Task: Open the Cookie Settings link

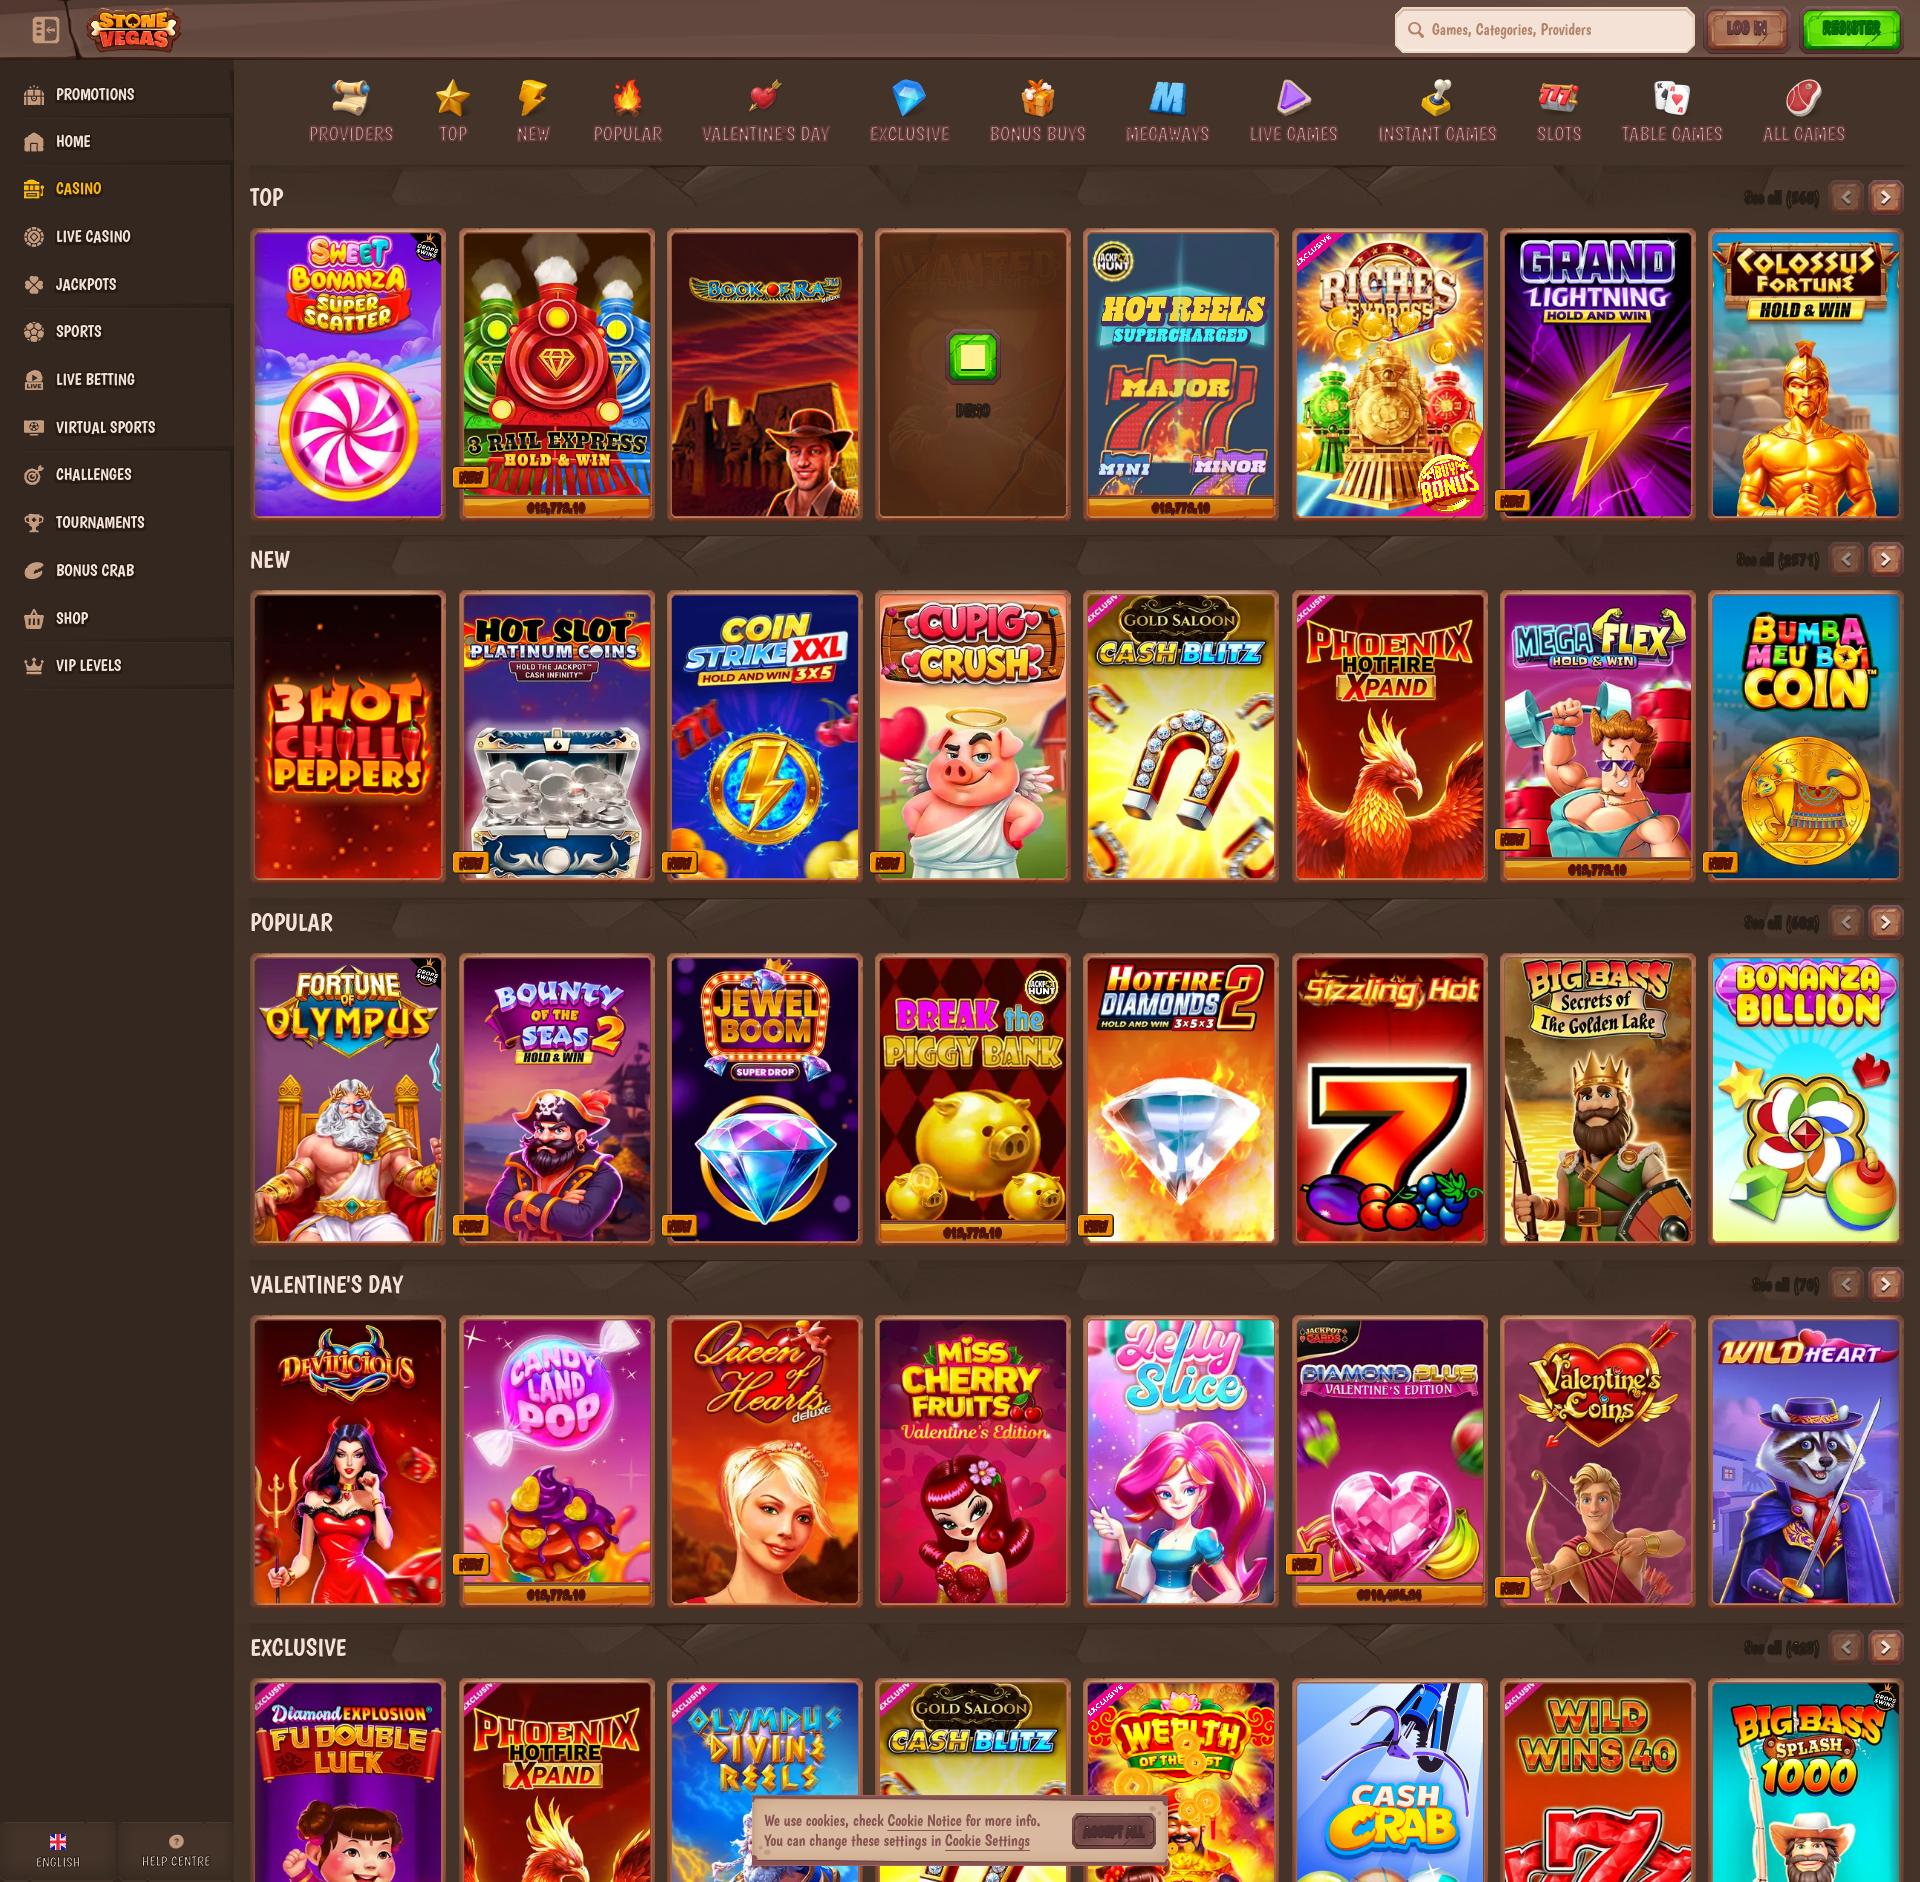Action: point(986,1841)
